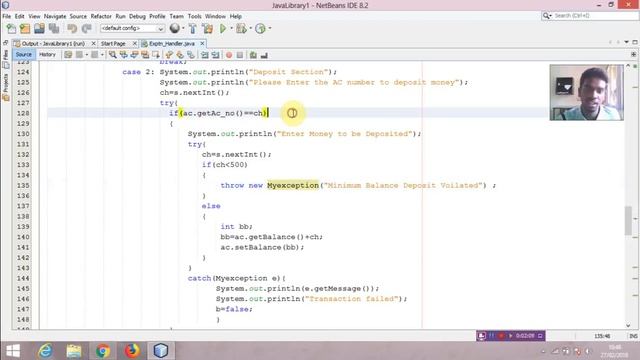640x360 pixels.
Task: Click the Stop Macro Recording icon
Action: point(240,55)
